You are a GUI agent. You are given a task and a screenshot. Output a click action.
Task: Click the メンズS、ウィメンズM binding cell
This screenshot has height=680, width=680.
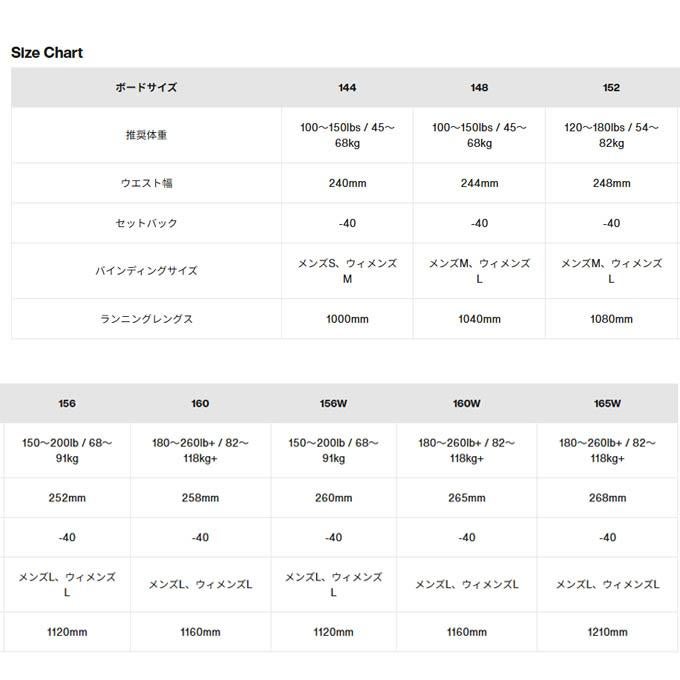[x=347, y=271]
